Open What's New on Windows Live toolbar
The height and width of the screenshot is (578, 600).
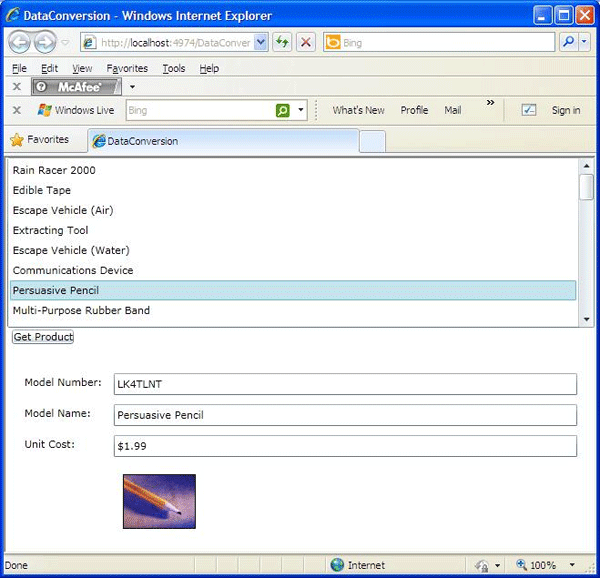tap(359, 110)
